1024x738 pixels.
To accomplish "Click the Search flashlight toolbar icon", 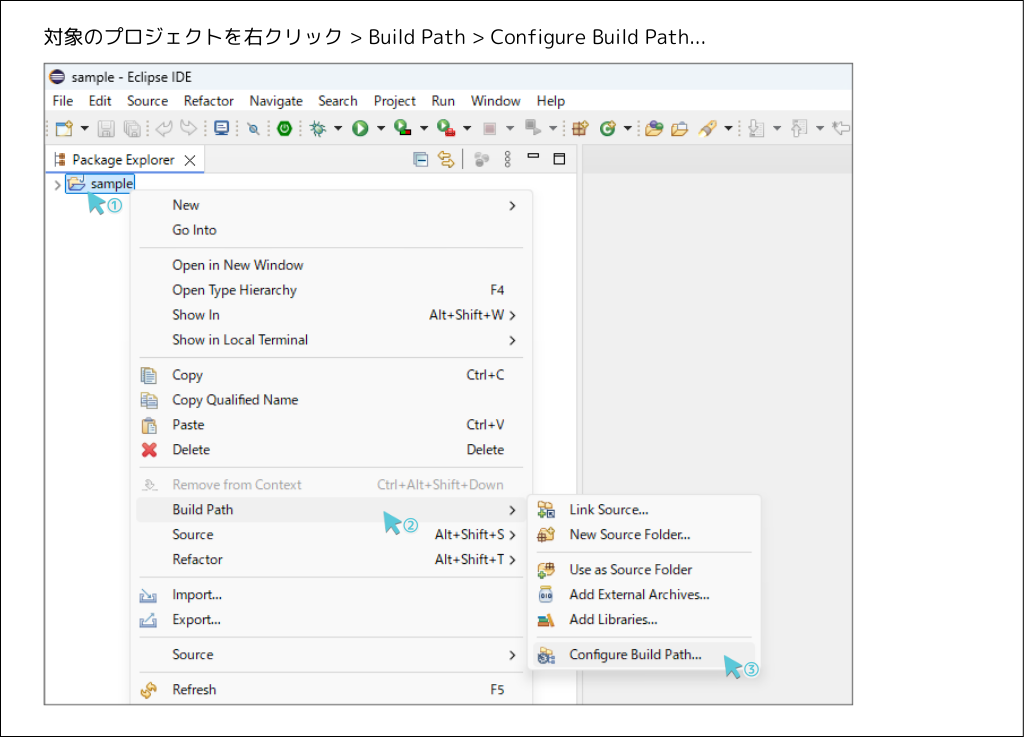I will tap(707, 129).
